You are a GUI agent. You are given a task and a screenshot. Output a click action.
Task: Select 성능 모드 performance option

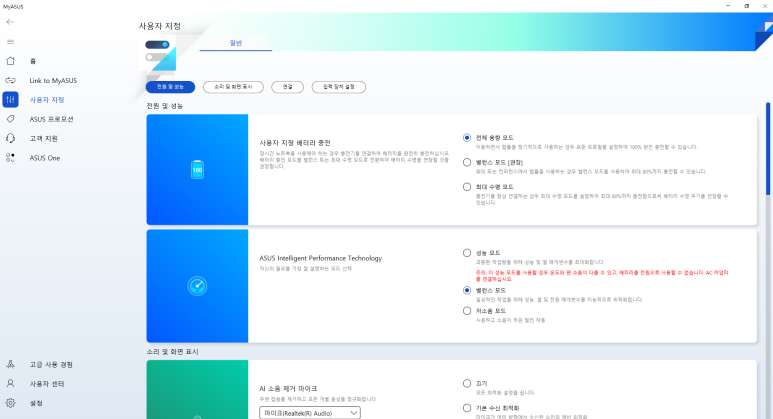[x=467, y=253]
